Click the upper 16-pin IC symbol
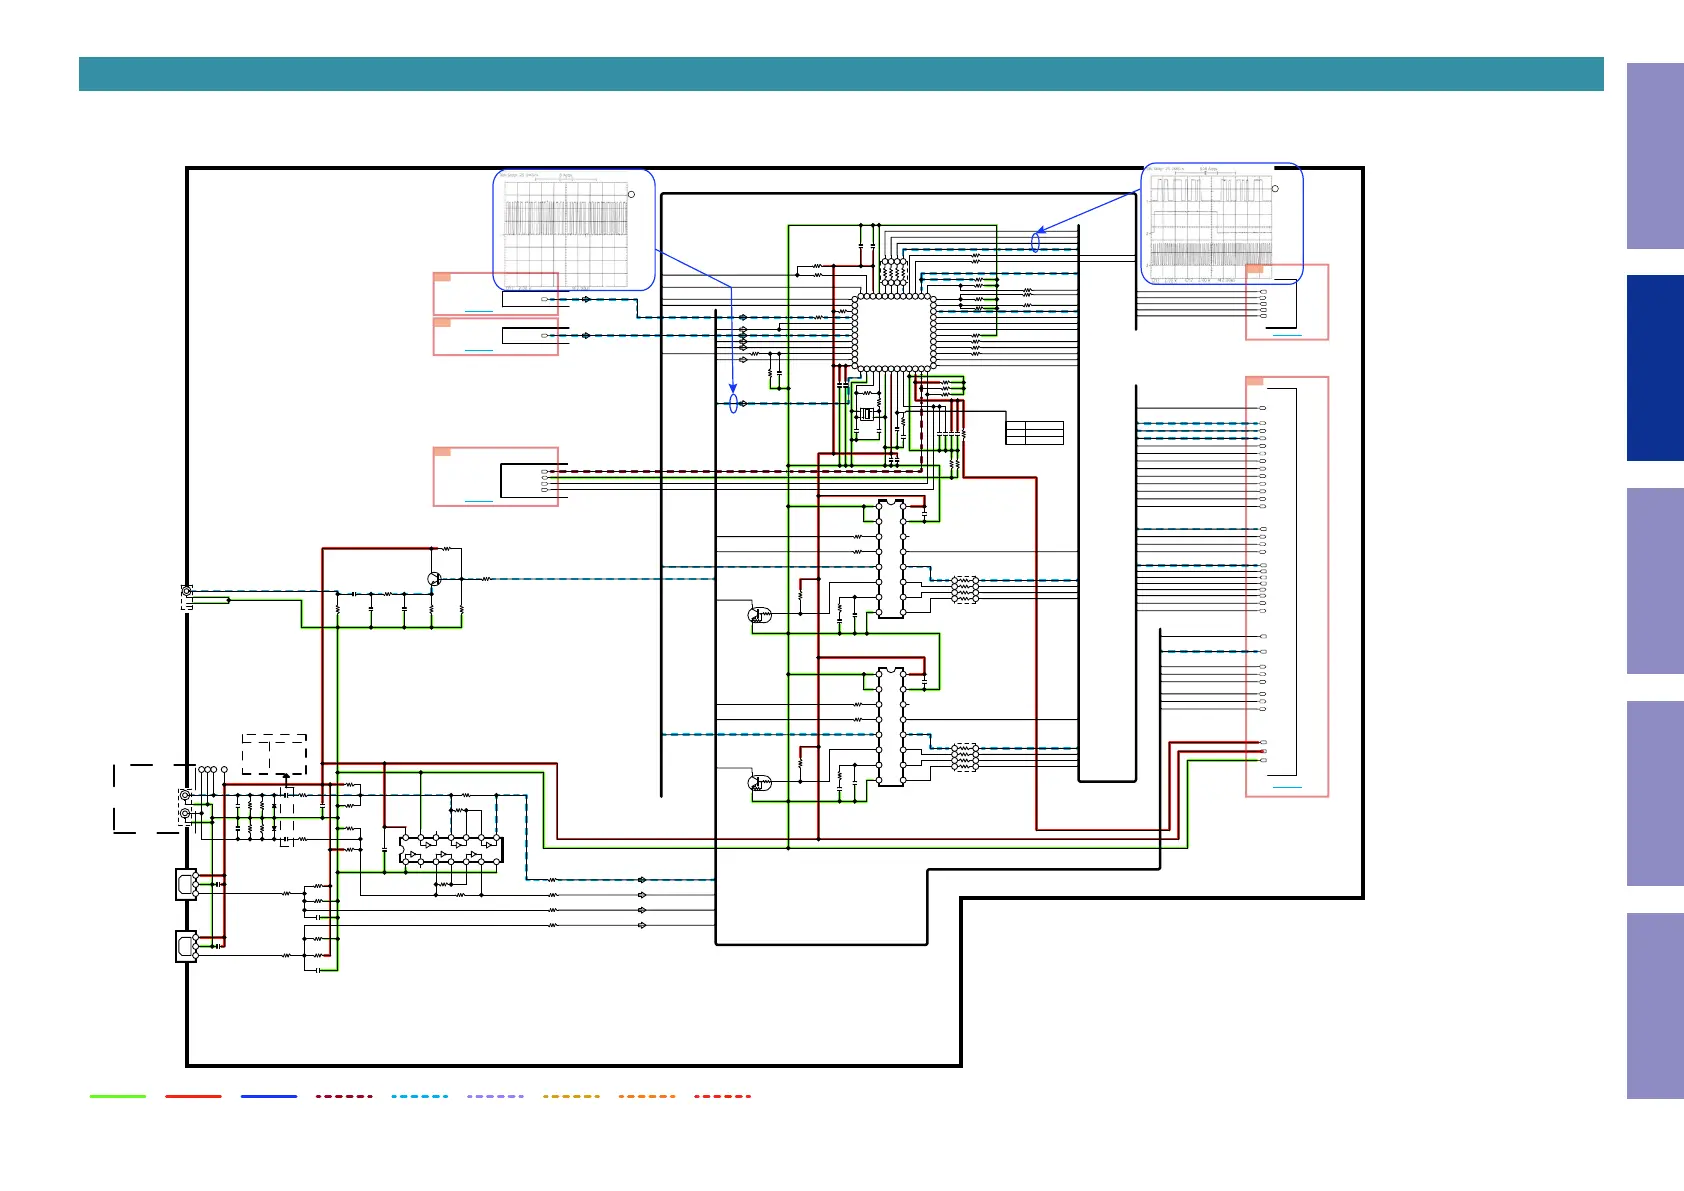Screen dimensions: 1684x1191 (x=891, y=559)
